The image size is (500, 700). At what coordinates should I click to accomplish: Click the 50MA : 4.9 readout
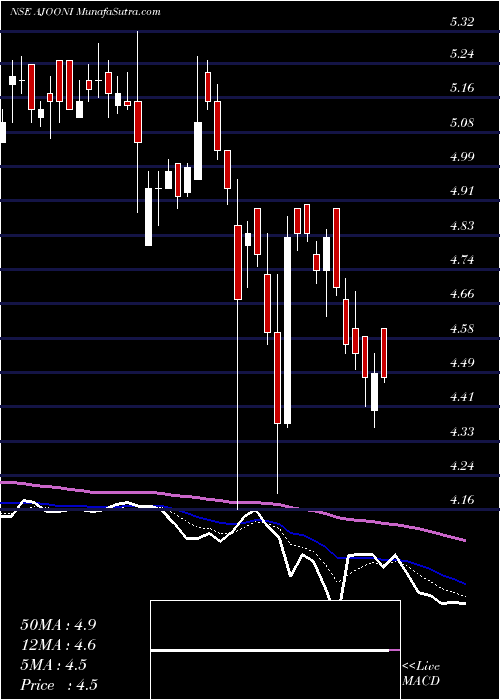[x=58, y=625]
